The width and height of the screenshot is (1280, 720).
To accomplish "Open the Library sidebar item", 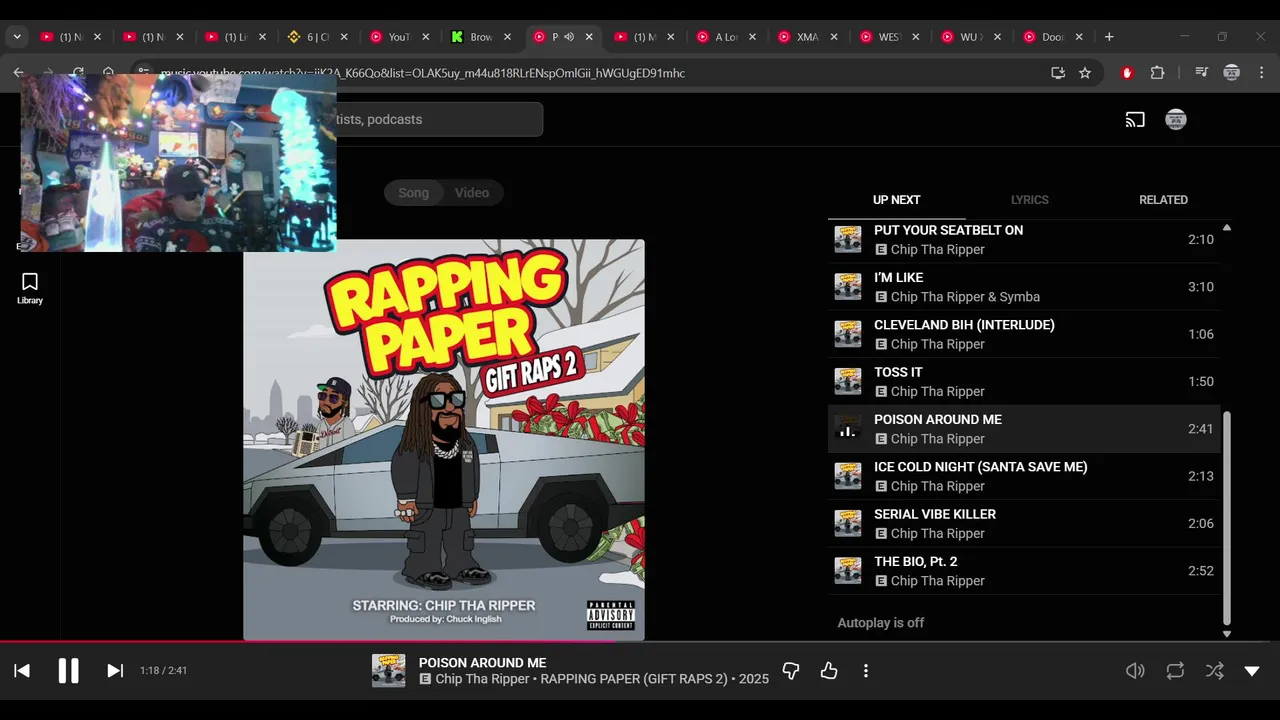I will [30, 289].
